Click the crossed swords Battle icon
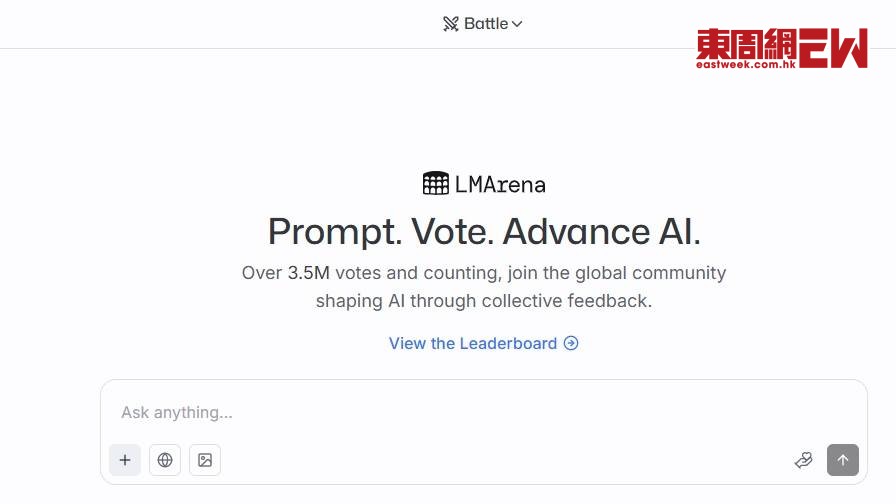896x504 pixels. pyautogui.click(x=450, y=24)
